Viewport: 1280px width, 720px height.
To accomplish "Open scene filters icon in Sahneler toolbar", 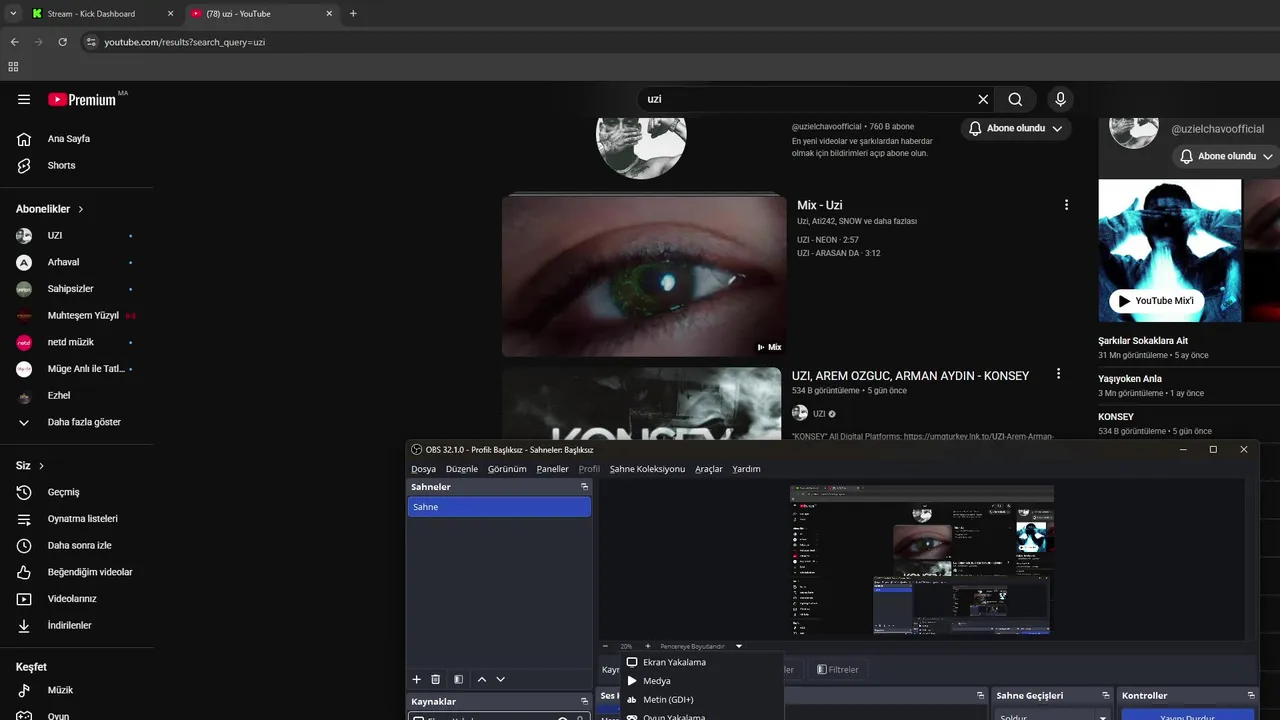I will pos(458,679).
